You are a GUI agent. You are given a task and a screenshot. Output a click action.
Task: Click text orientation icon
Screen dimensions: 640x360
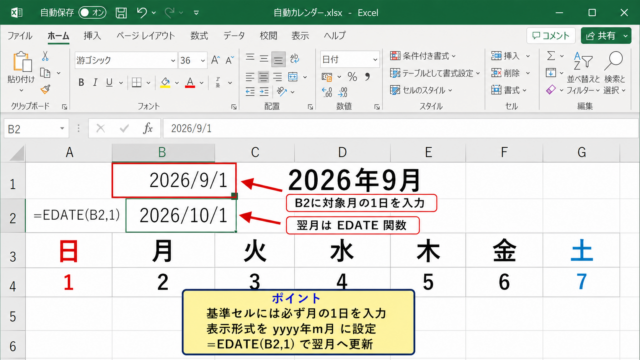[282, 91]
